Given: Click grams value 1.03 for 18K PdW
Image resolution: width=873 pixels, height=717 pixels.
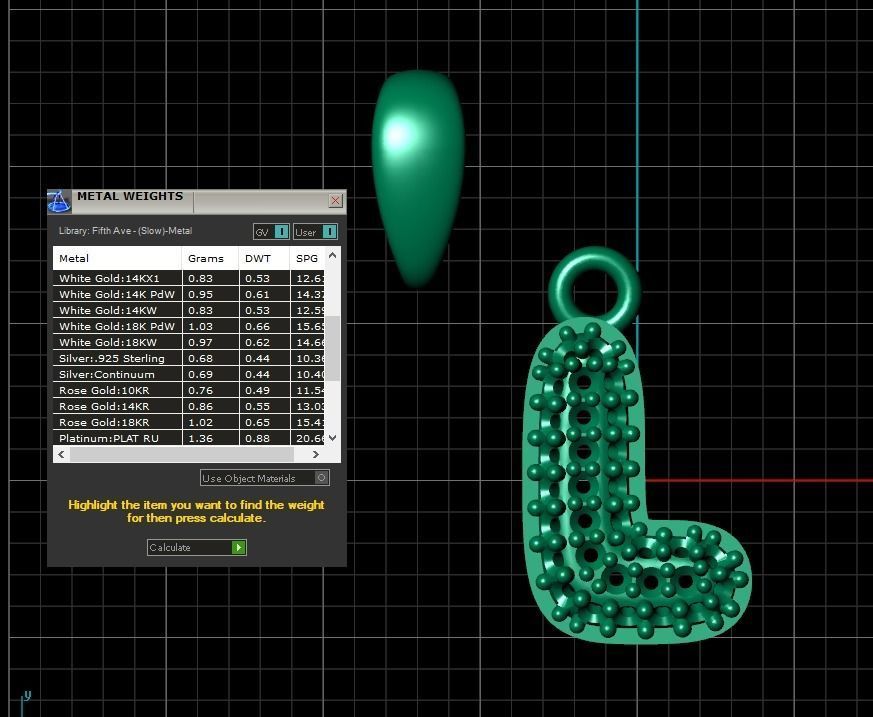Looking at the screenshot, I should coord(200,326).
